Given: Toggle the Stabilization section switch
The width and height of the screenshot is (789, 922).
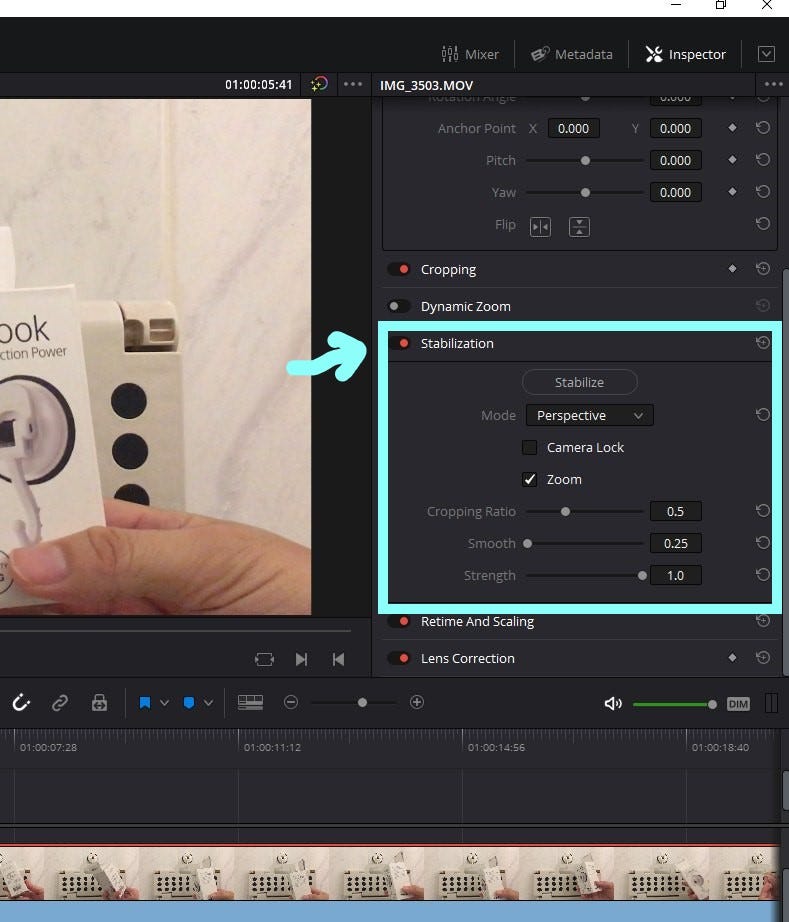Looking at the screenshot, I should tap(399, 343).
